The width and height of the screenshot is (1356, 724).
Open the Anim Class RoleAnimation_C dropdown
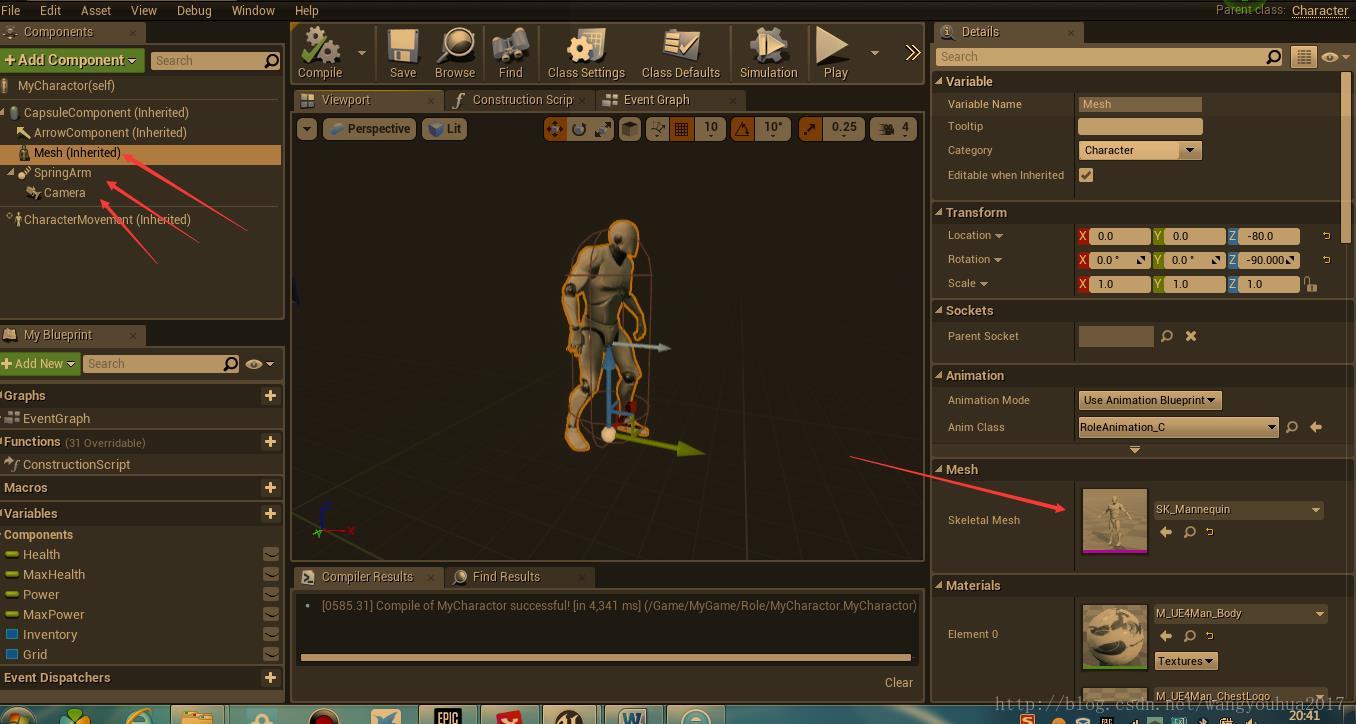click(x=1178, y=427)
